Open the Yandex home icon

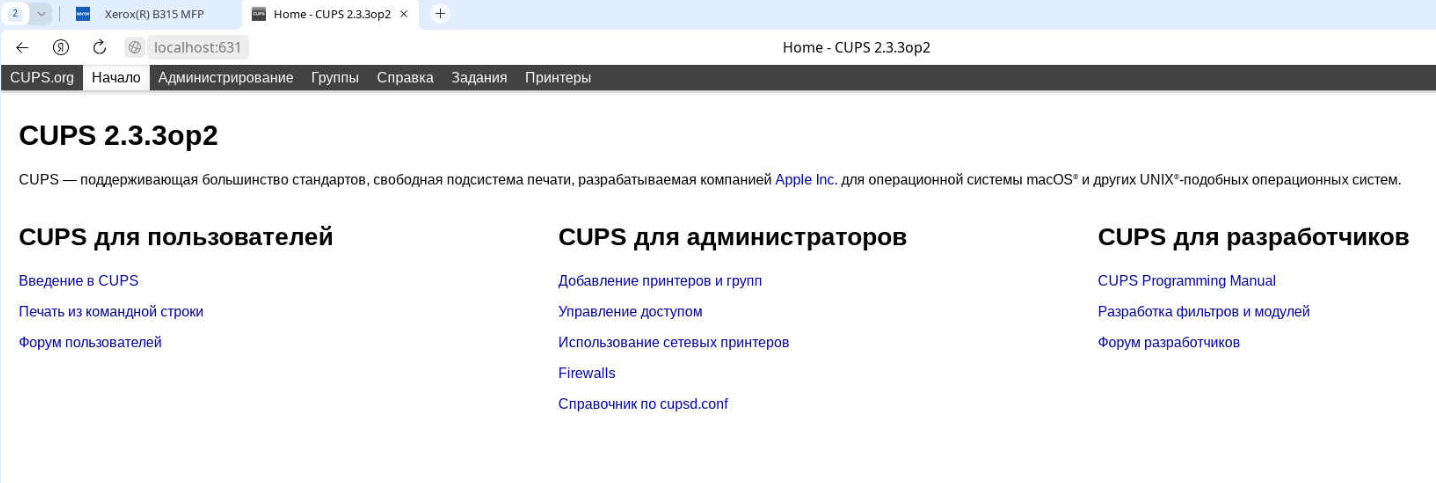pyautogui.click(x=61, y=47)
